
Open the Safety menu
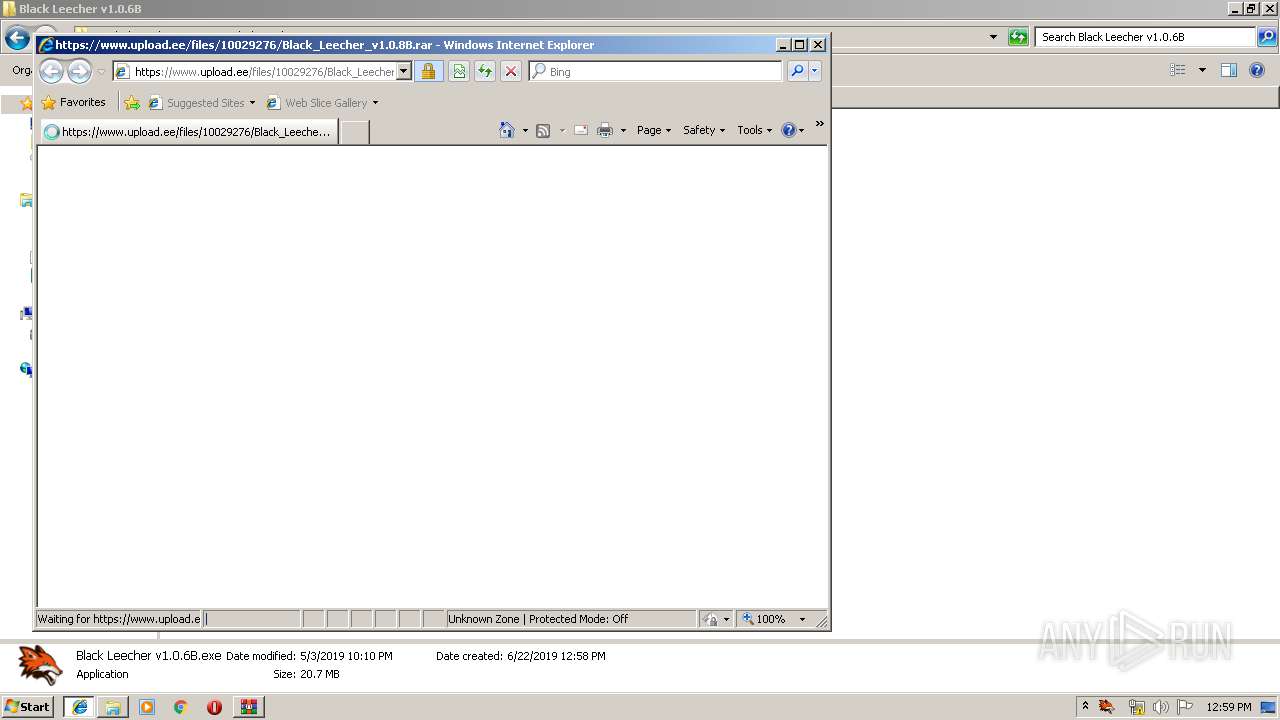(x=704, y=130)
